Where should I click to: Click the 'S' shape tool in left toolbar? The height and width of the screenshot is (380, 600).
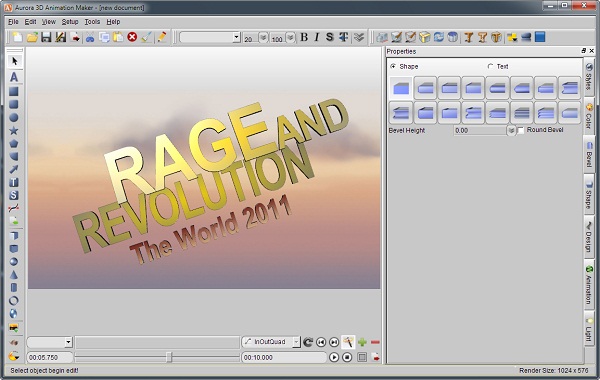tap(13, 195)
